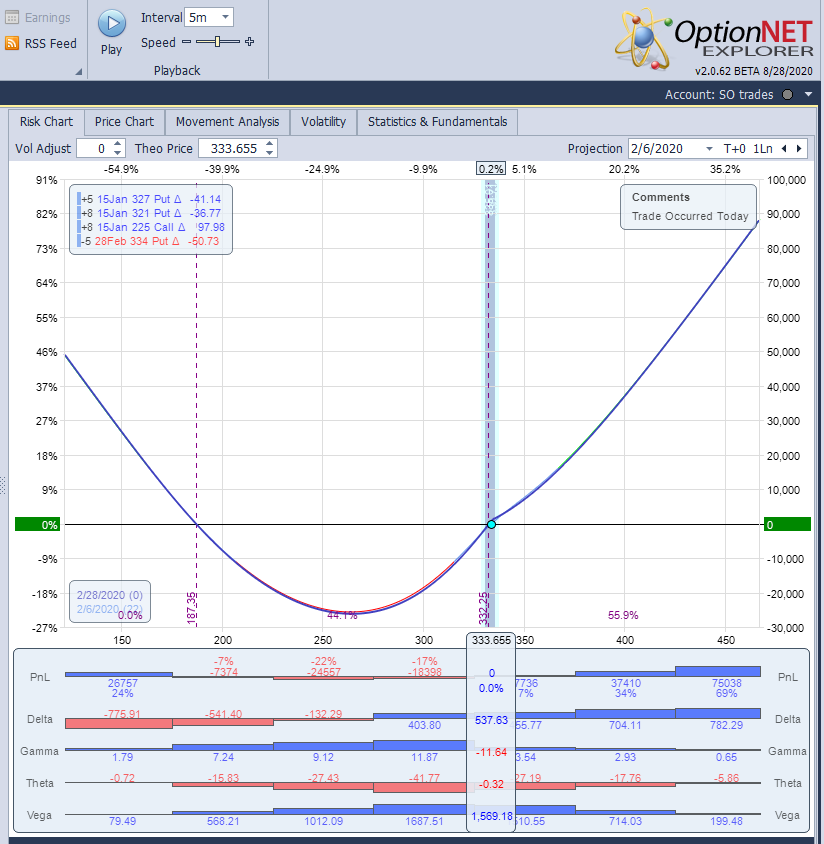Click the 2/28/2020 (0) expiration line legend
The image size is (824, 844).
point(109,595)
